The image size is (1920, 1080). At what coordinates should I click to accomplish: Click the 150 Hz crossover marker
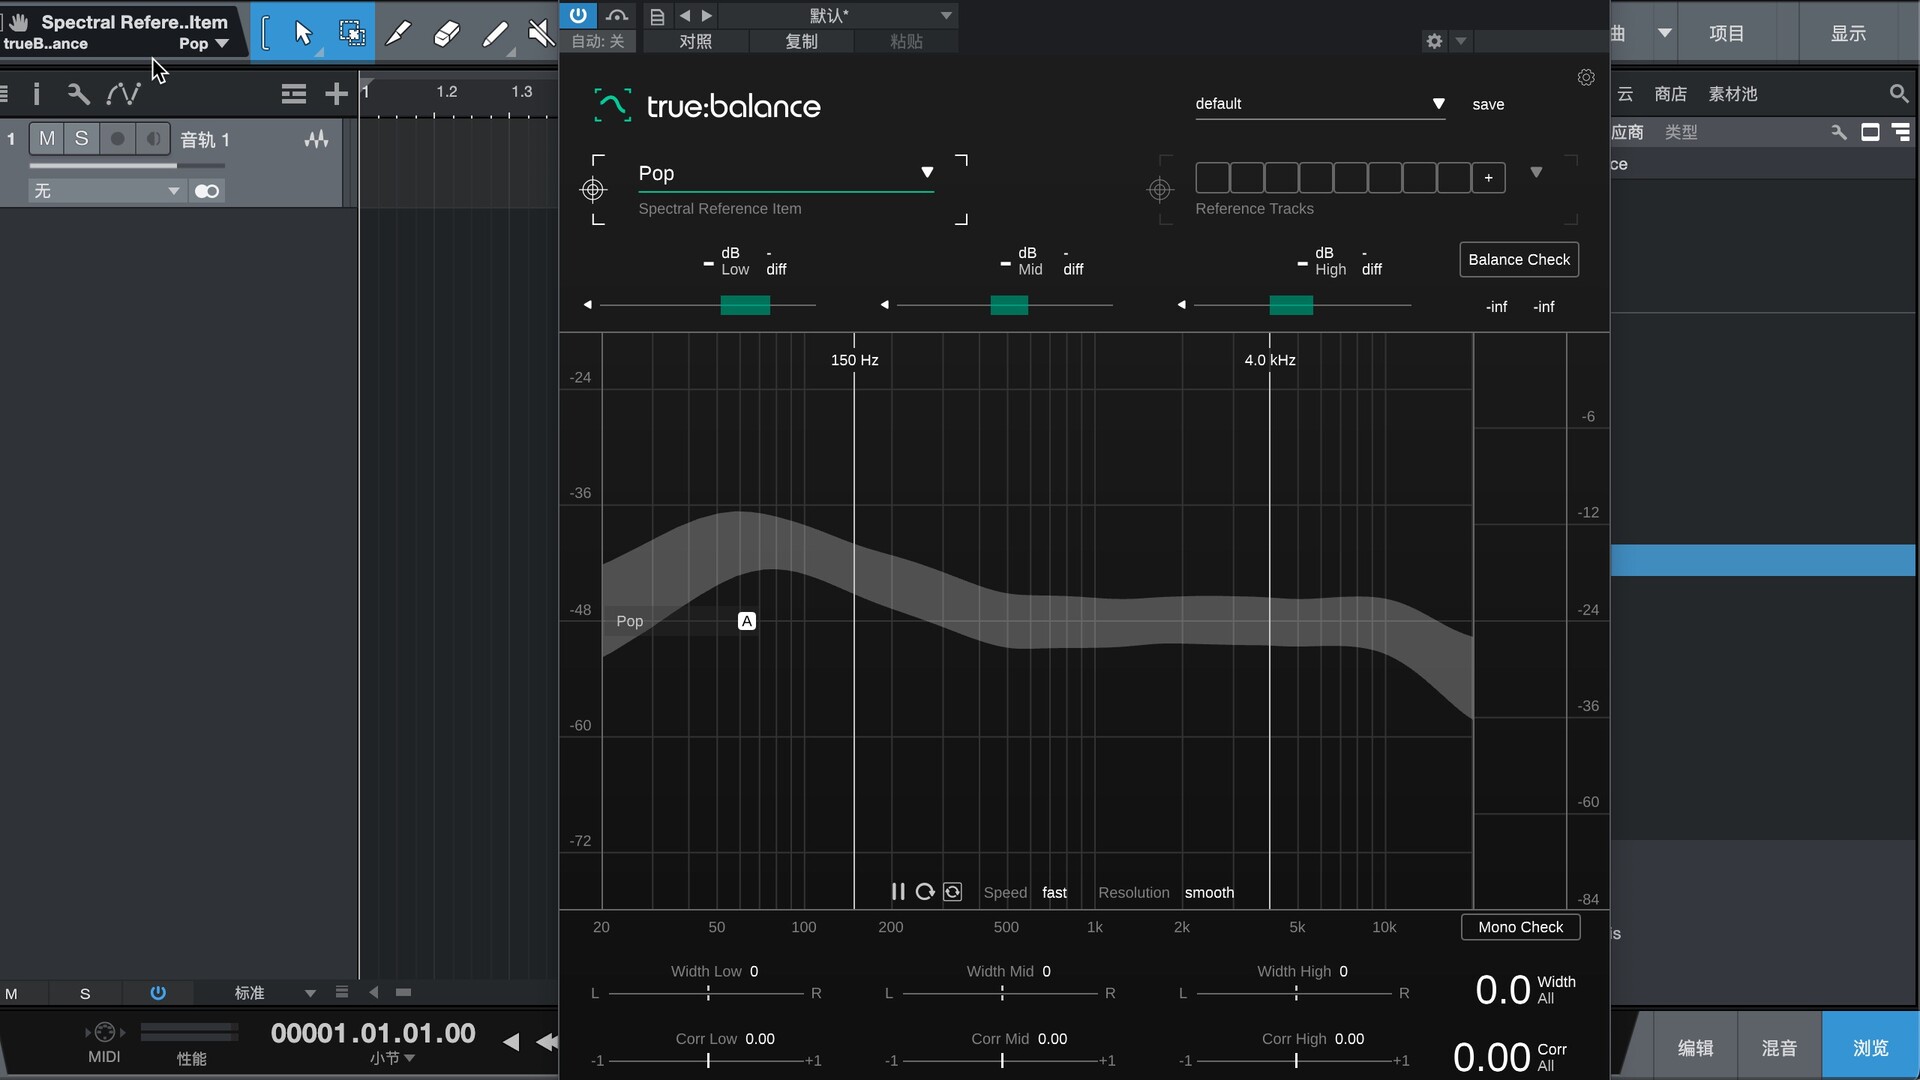tap(855, 360)
